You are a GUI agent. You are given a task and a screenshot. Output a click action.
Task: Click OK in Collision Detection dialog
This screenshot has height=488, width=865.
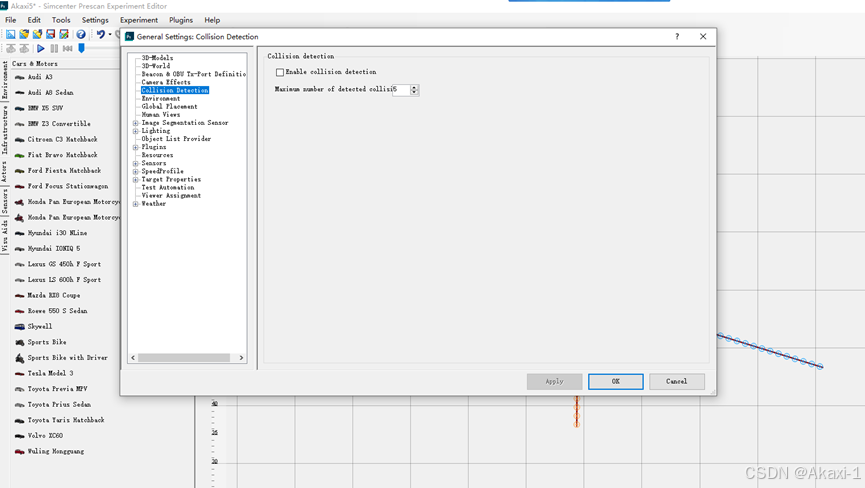point(616,382)
